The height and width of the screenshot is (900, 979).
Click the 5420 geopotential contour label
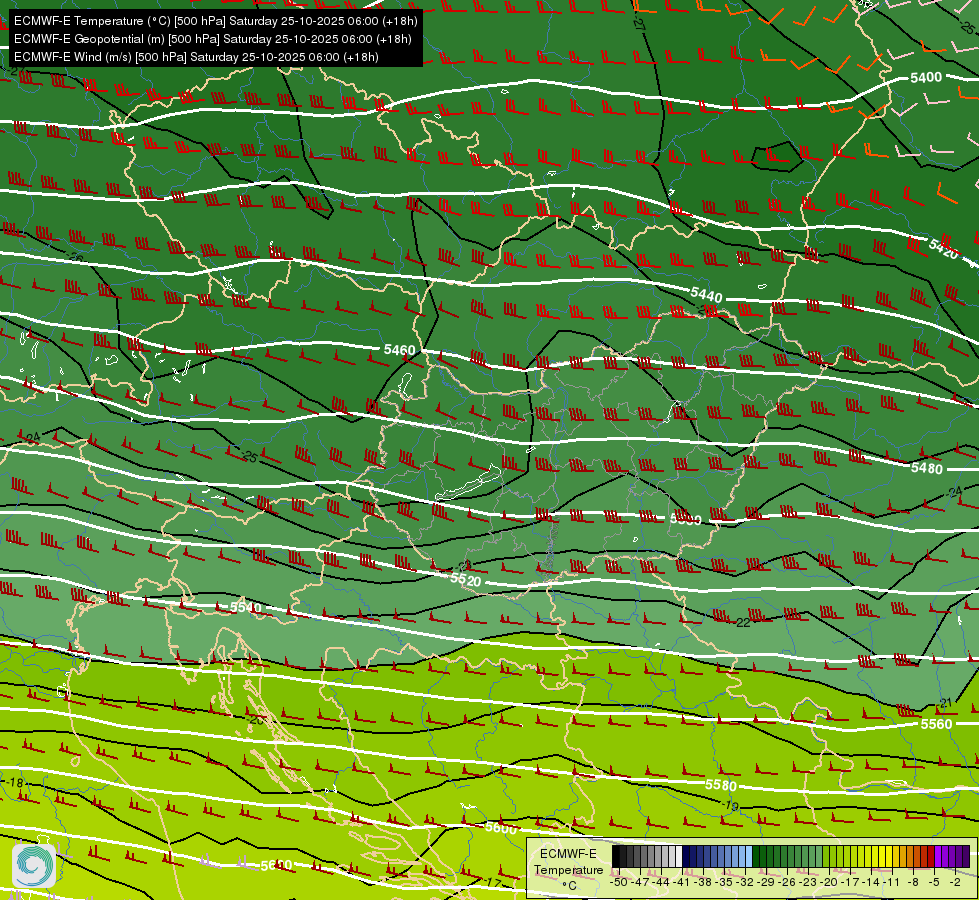(x=943, y=249)
